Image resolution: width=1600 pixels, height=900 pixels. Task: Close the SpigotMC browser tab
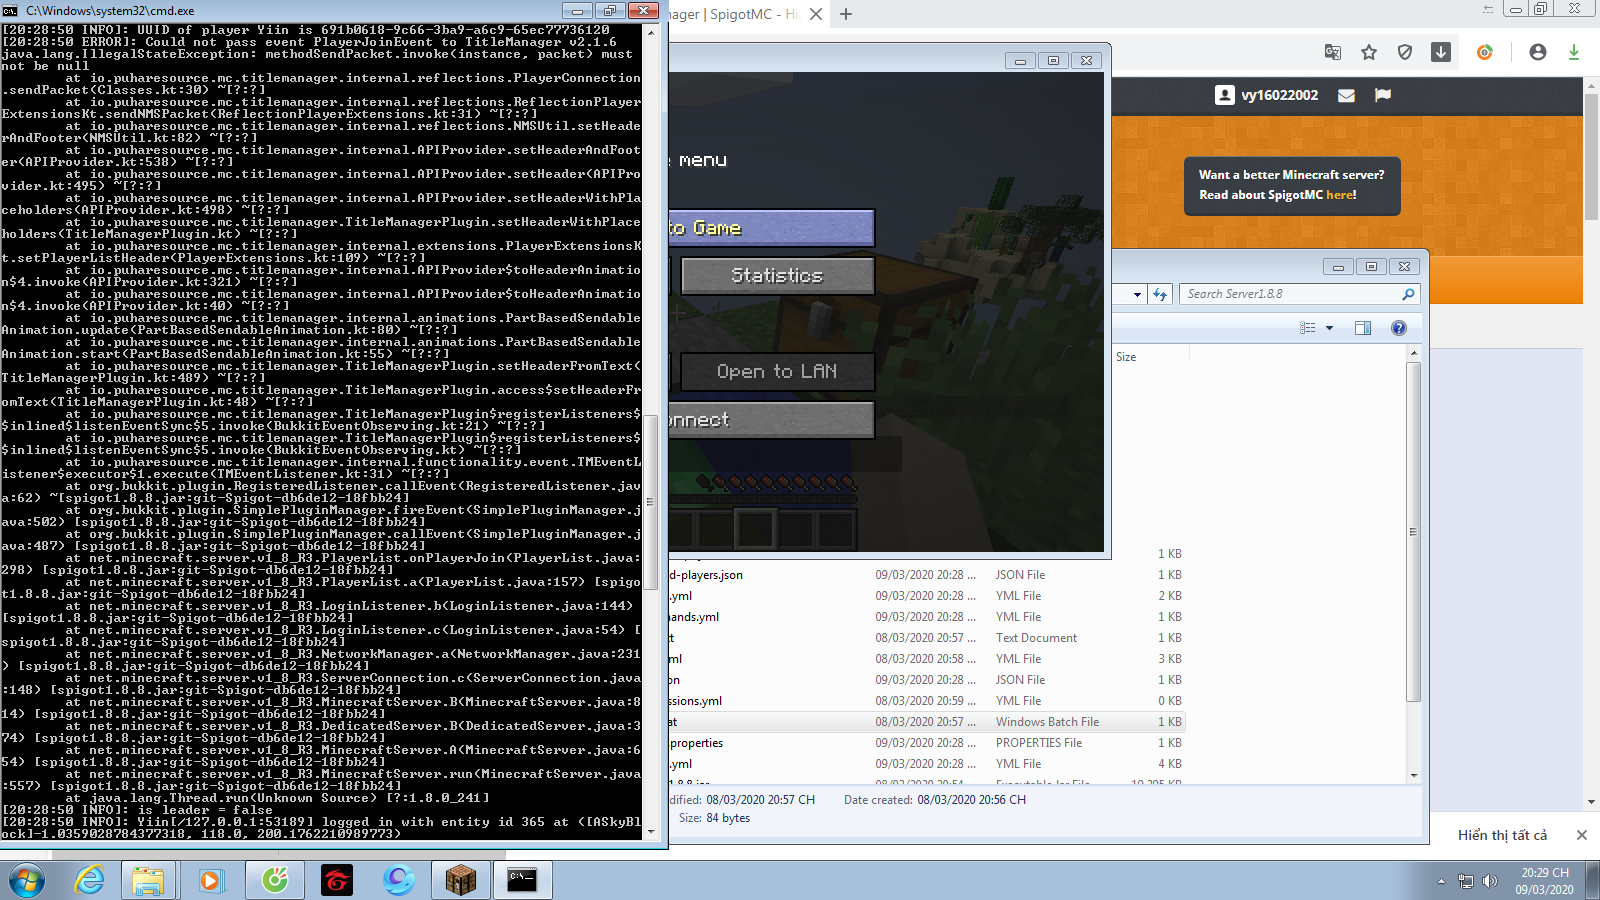pyautogui.click(x=816, y=14)
